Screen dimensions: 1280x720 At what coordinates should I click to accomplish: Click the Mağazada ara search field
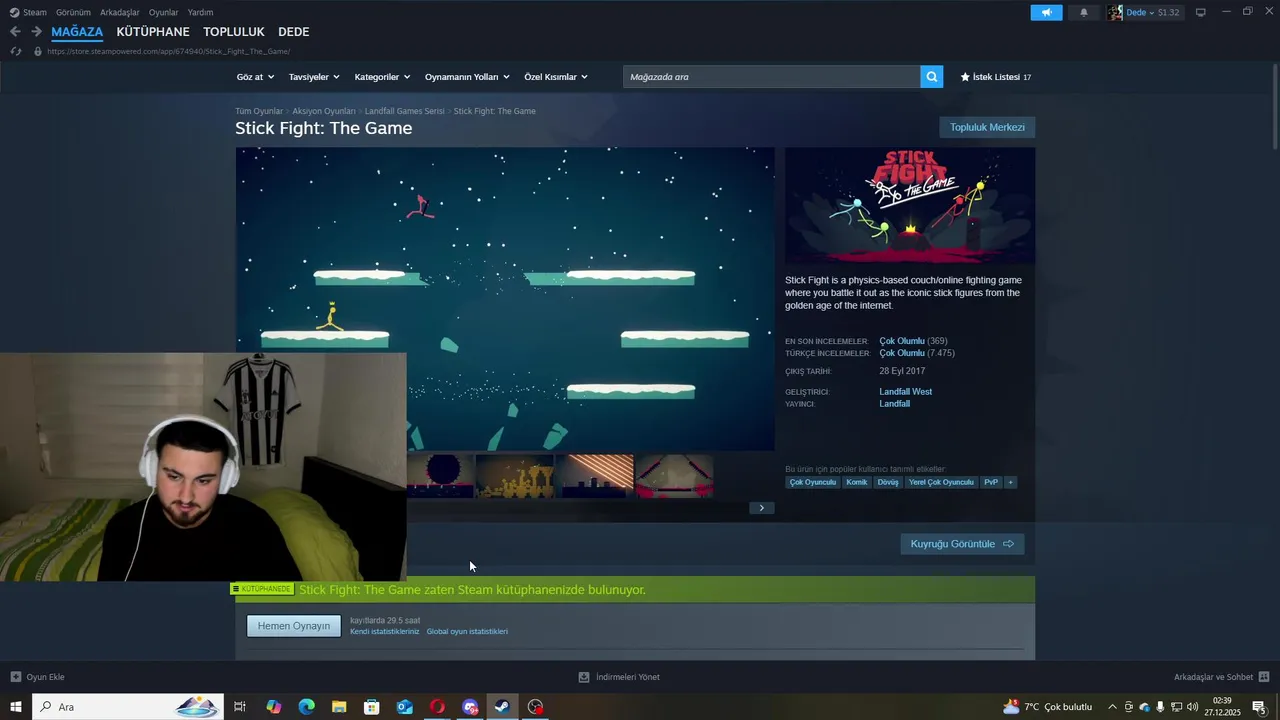772,77
